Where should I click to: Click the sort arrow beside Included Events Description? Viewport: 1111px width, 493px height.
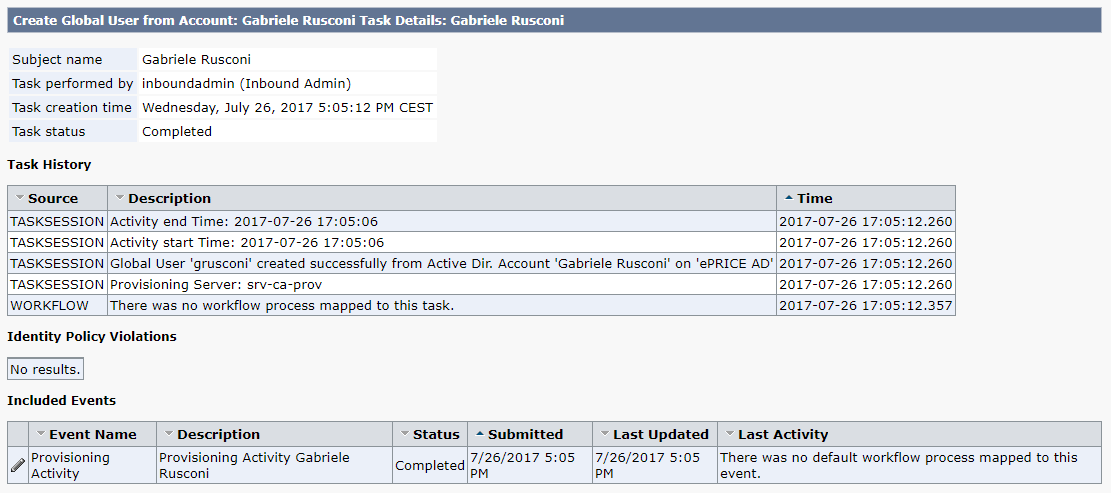point(169,434)
